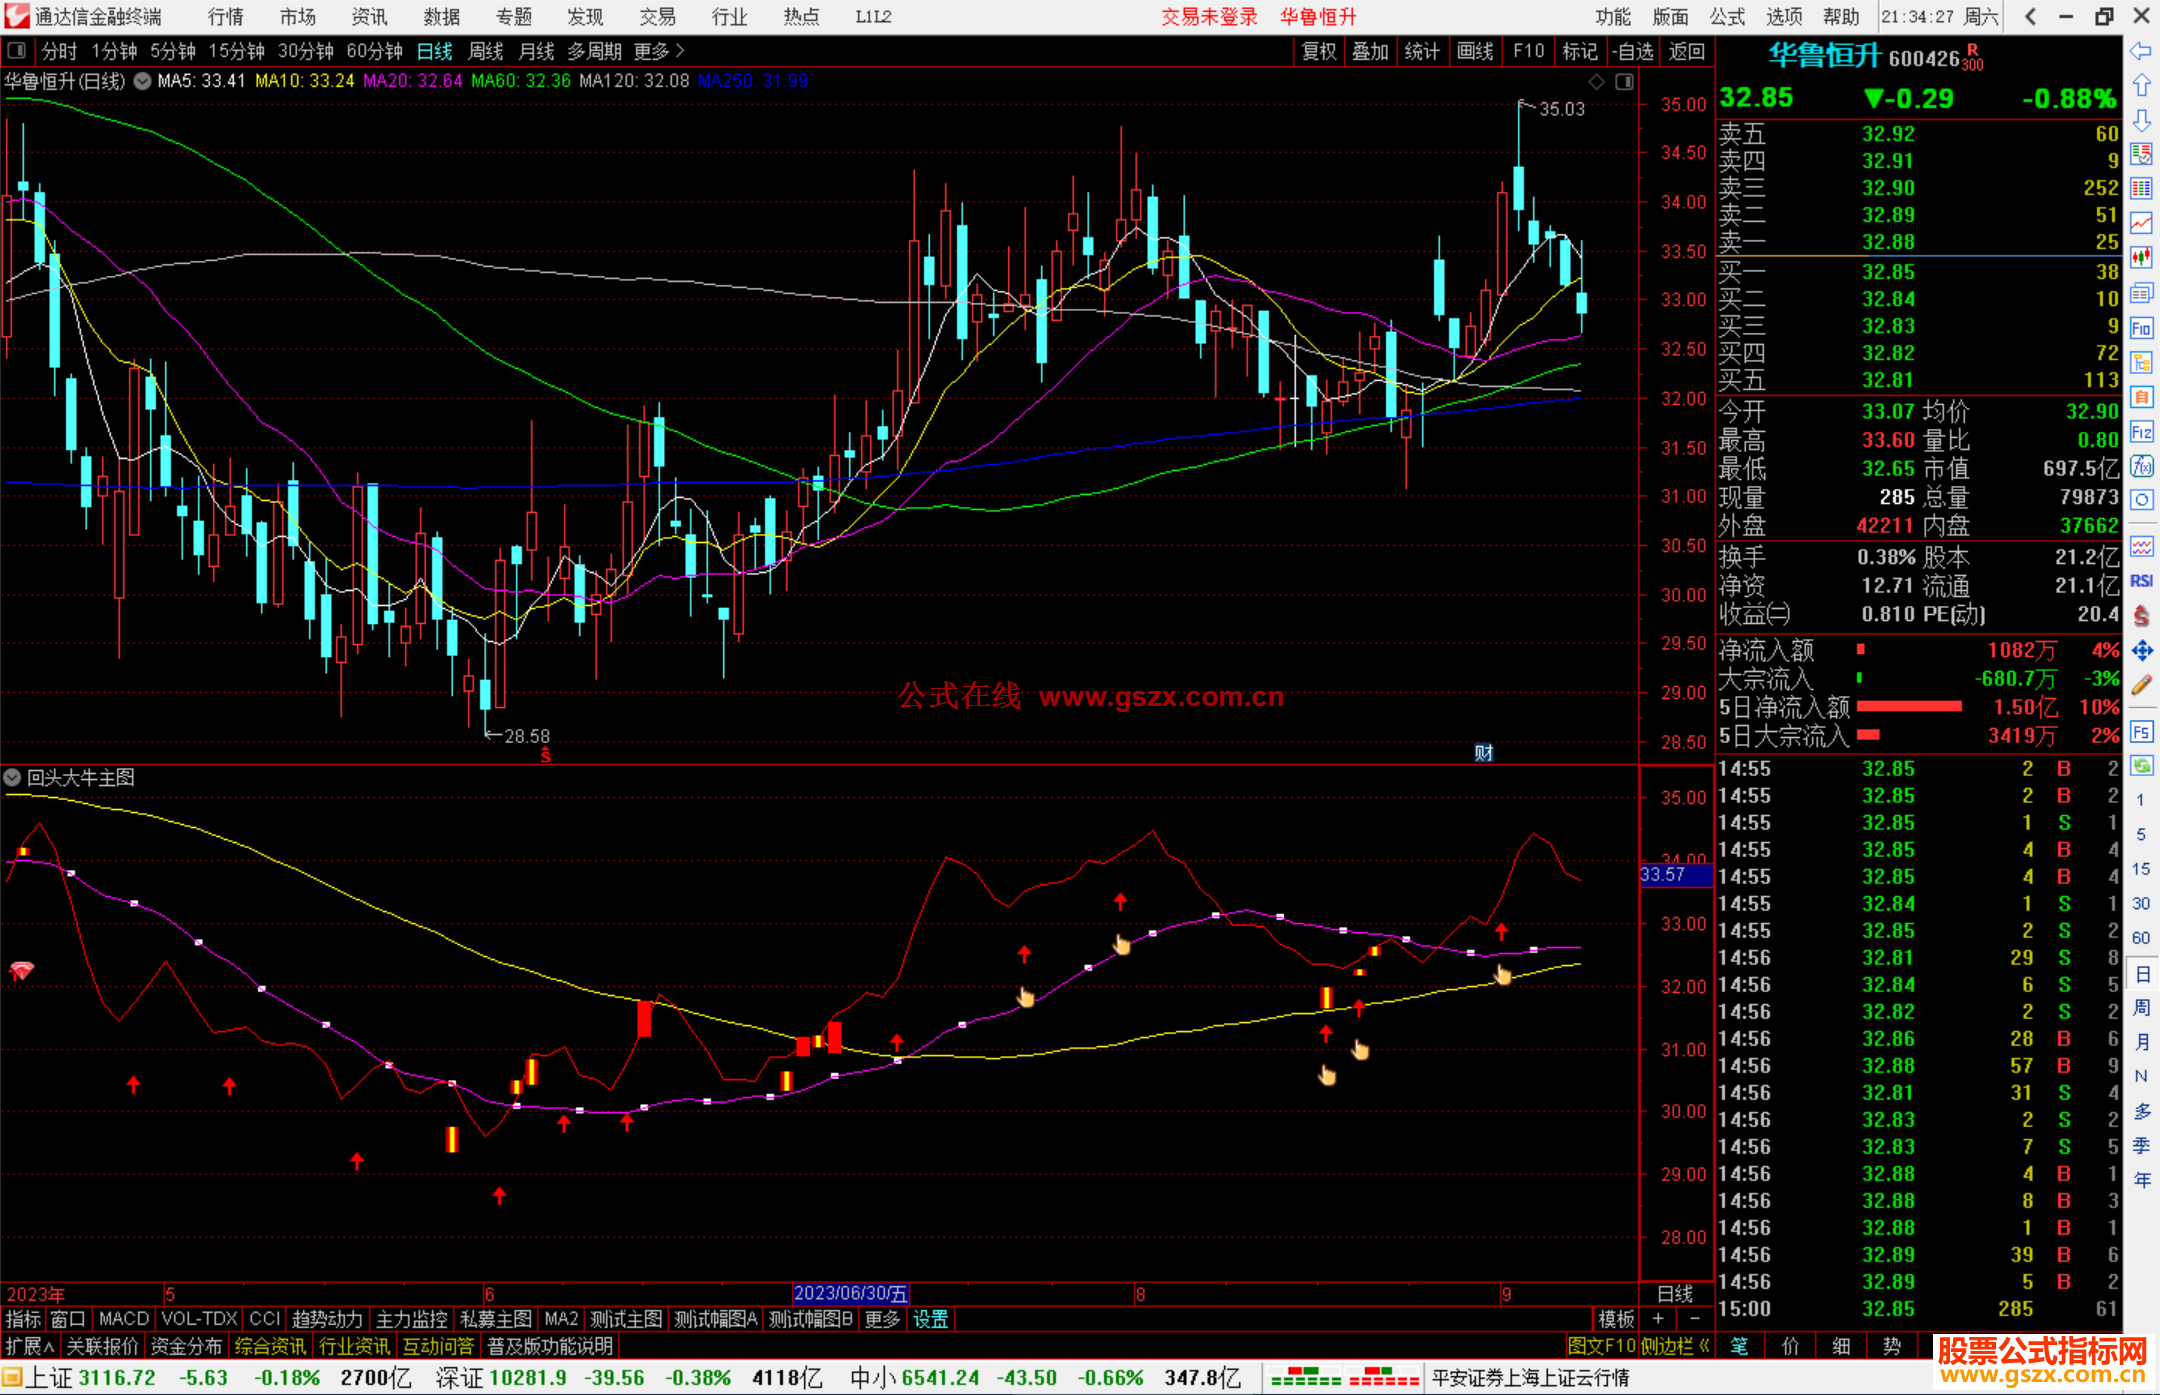Click the candlestick chart icon in sidebar
Image resolution: width=2160 pixels, height=1395 pixels.
tap(2141, 258)
